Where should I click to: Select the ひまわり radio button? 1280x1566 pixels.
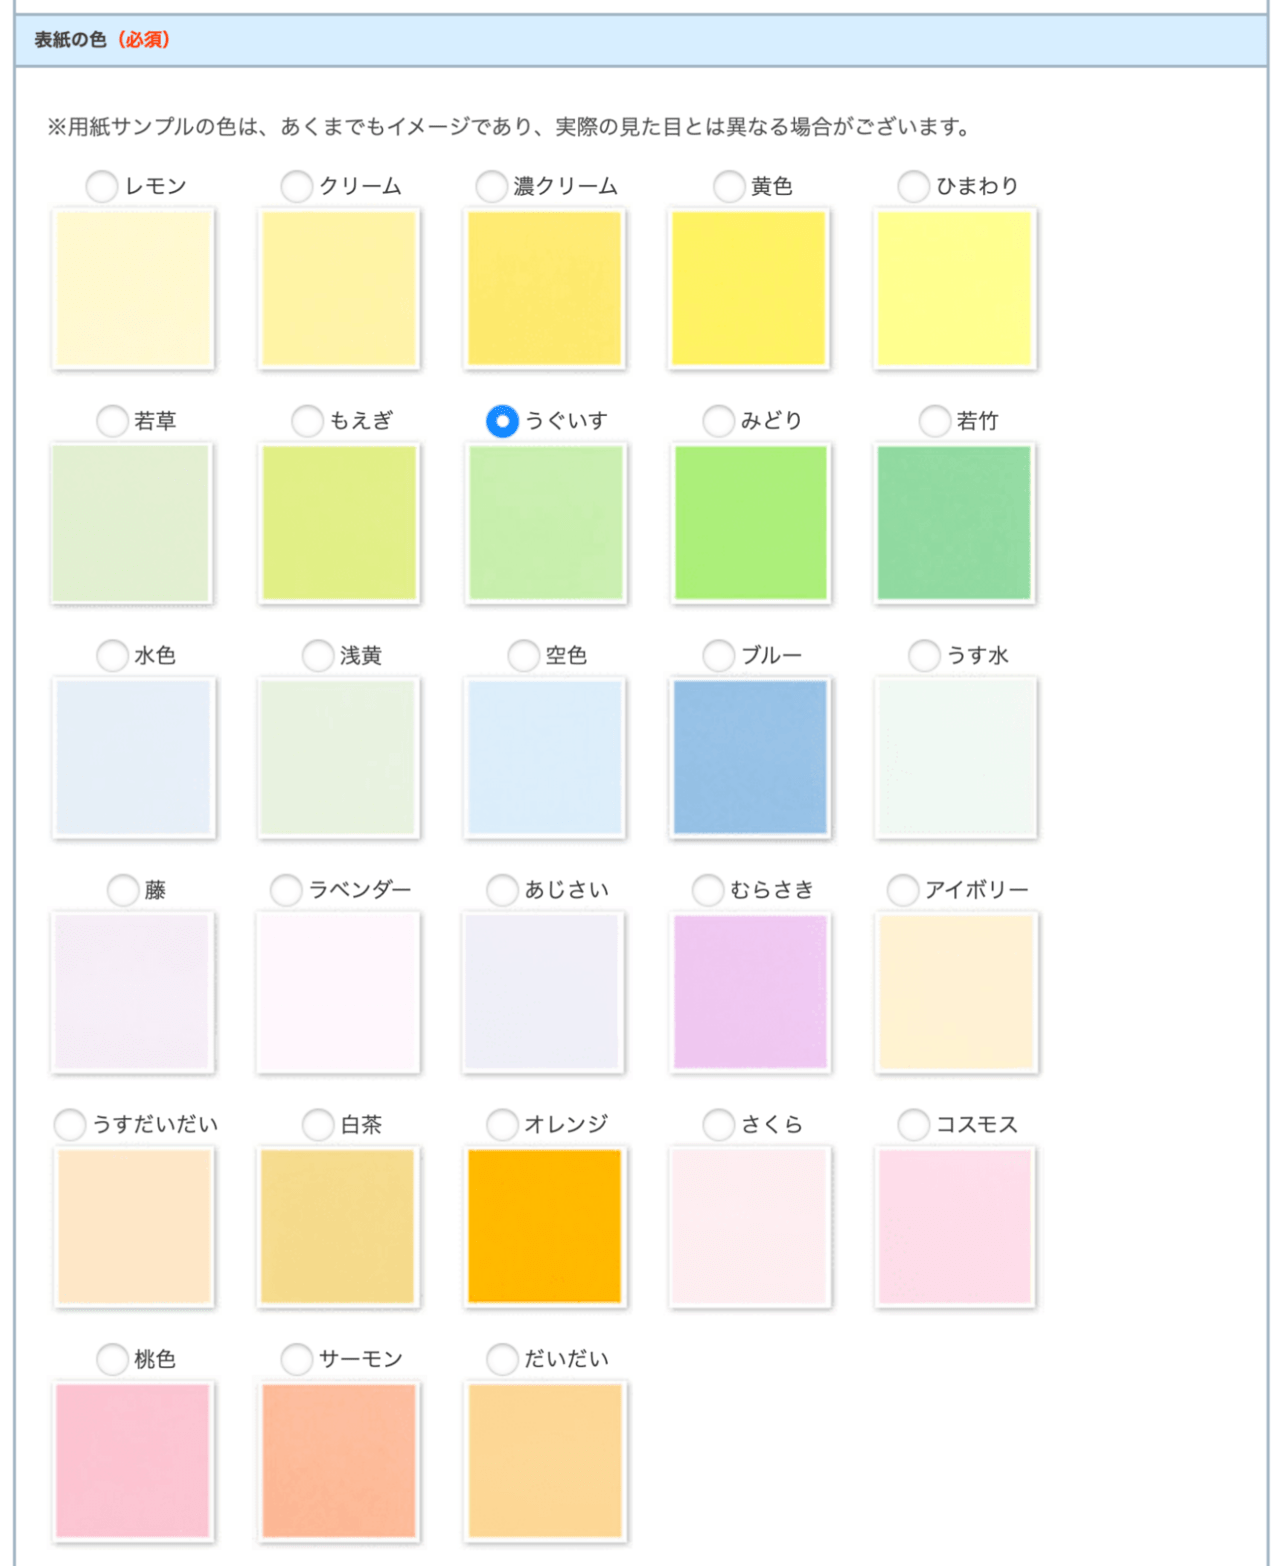[x=913, y=186]
